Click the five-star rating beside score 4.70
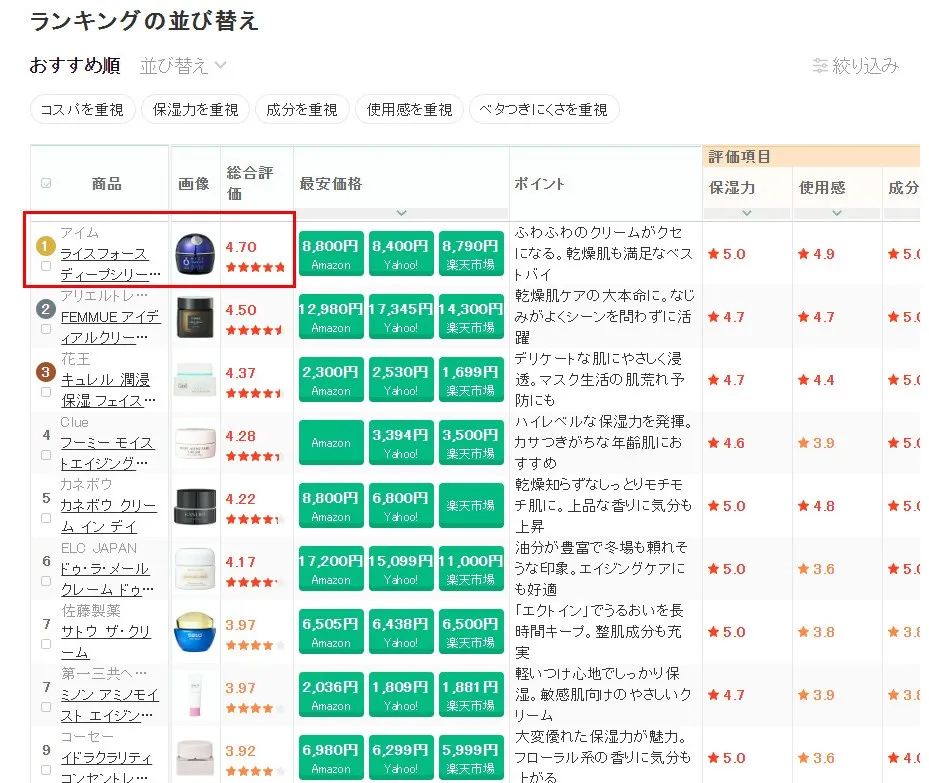This screenshot has height=783, width=929. [254, 266]
